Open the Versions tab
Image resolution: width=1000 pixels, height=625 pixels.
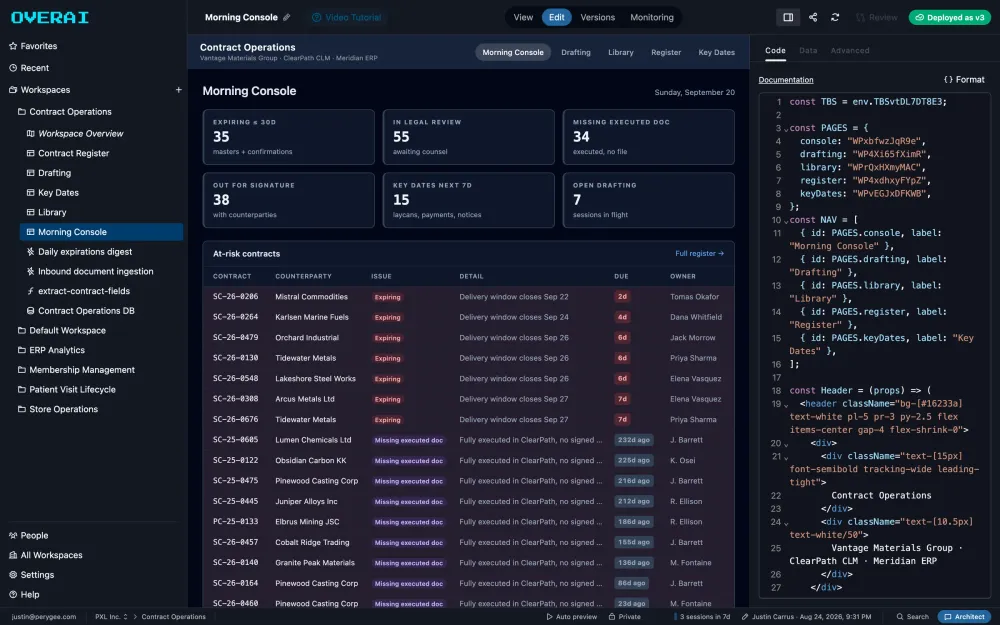coord(598,17)
